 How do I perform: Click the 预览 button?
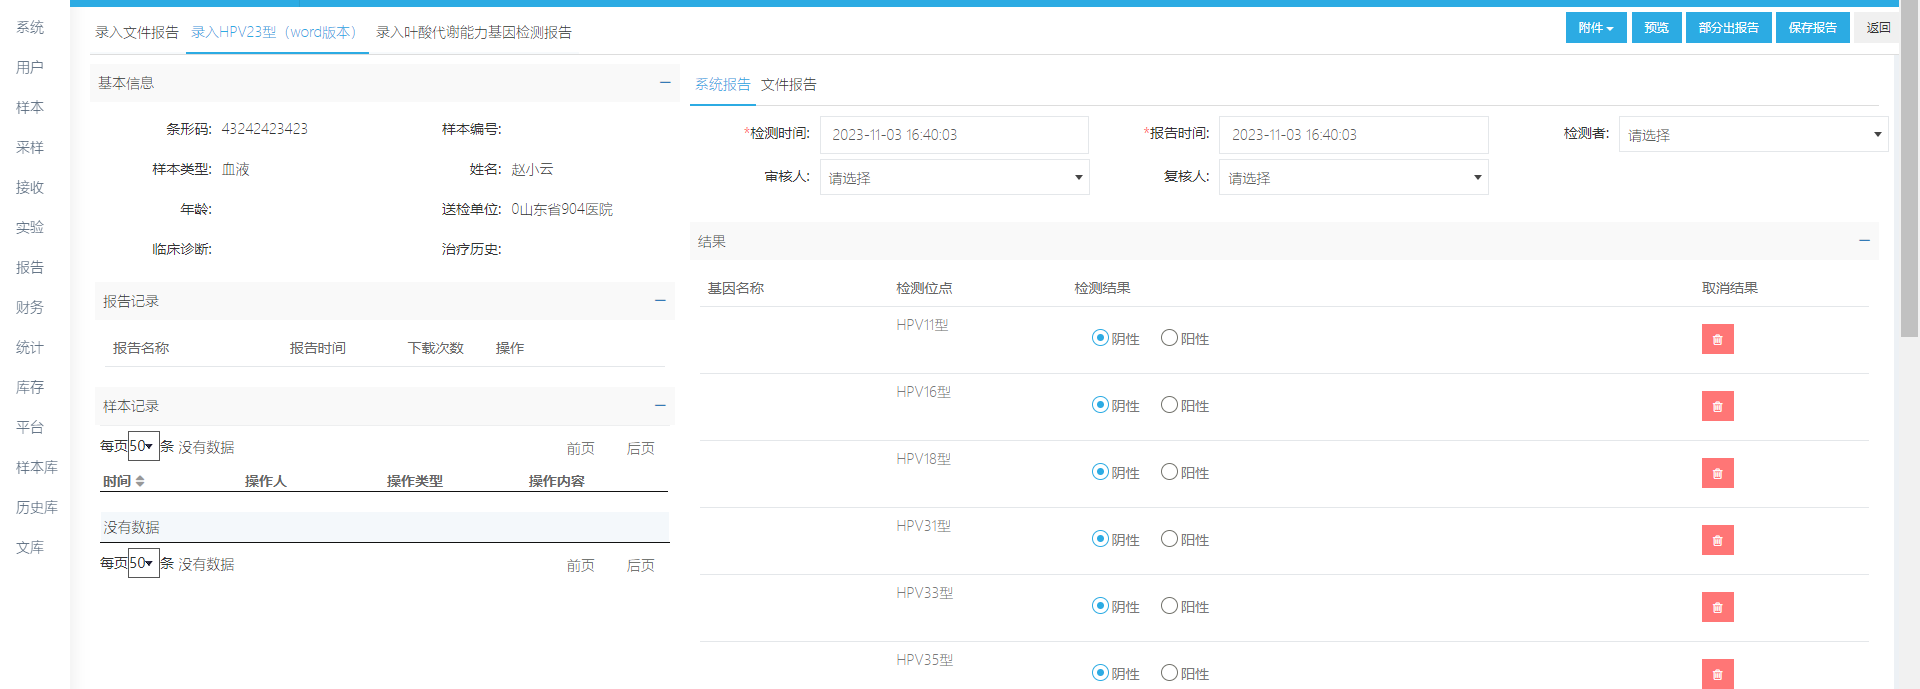click(x=1657, y=28)
